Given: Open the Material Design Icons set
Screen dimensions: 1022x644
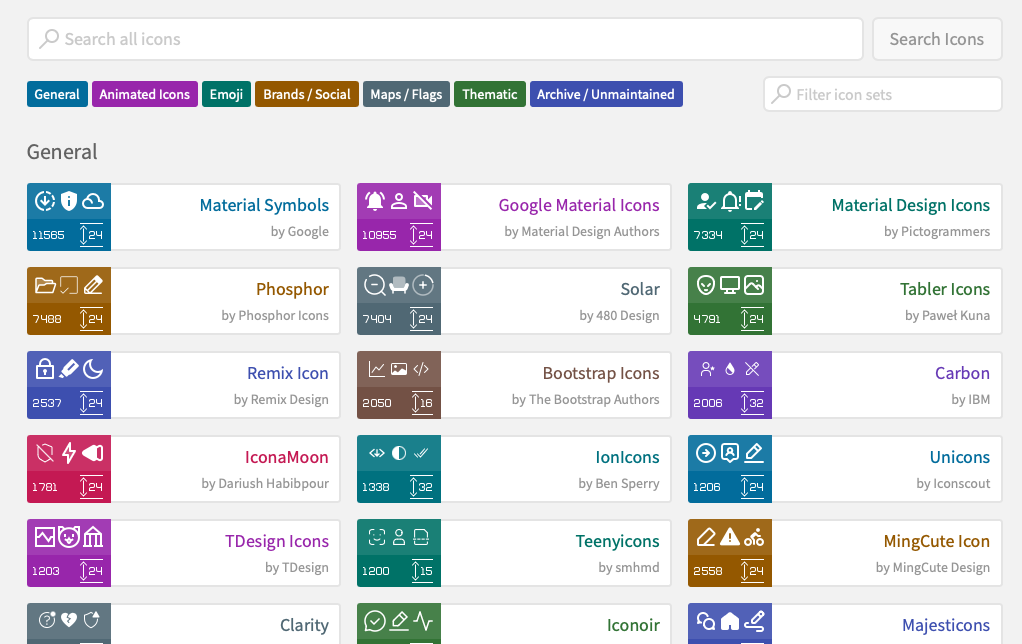Looking at the screenshot, I should (x=910, y=206).
